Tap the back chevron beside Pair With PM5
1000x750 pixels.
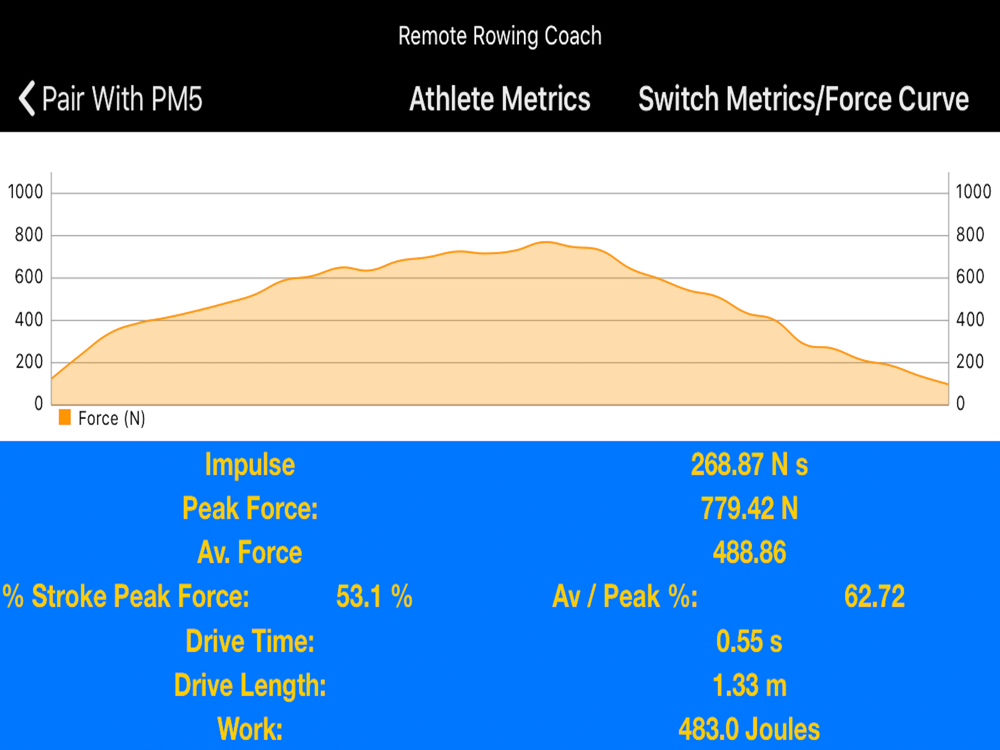click(x=27, y=99)
